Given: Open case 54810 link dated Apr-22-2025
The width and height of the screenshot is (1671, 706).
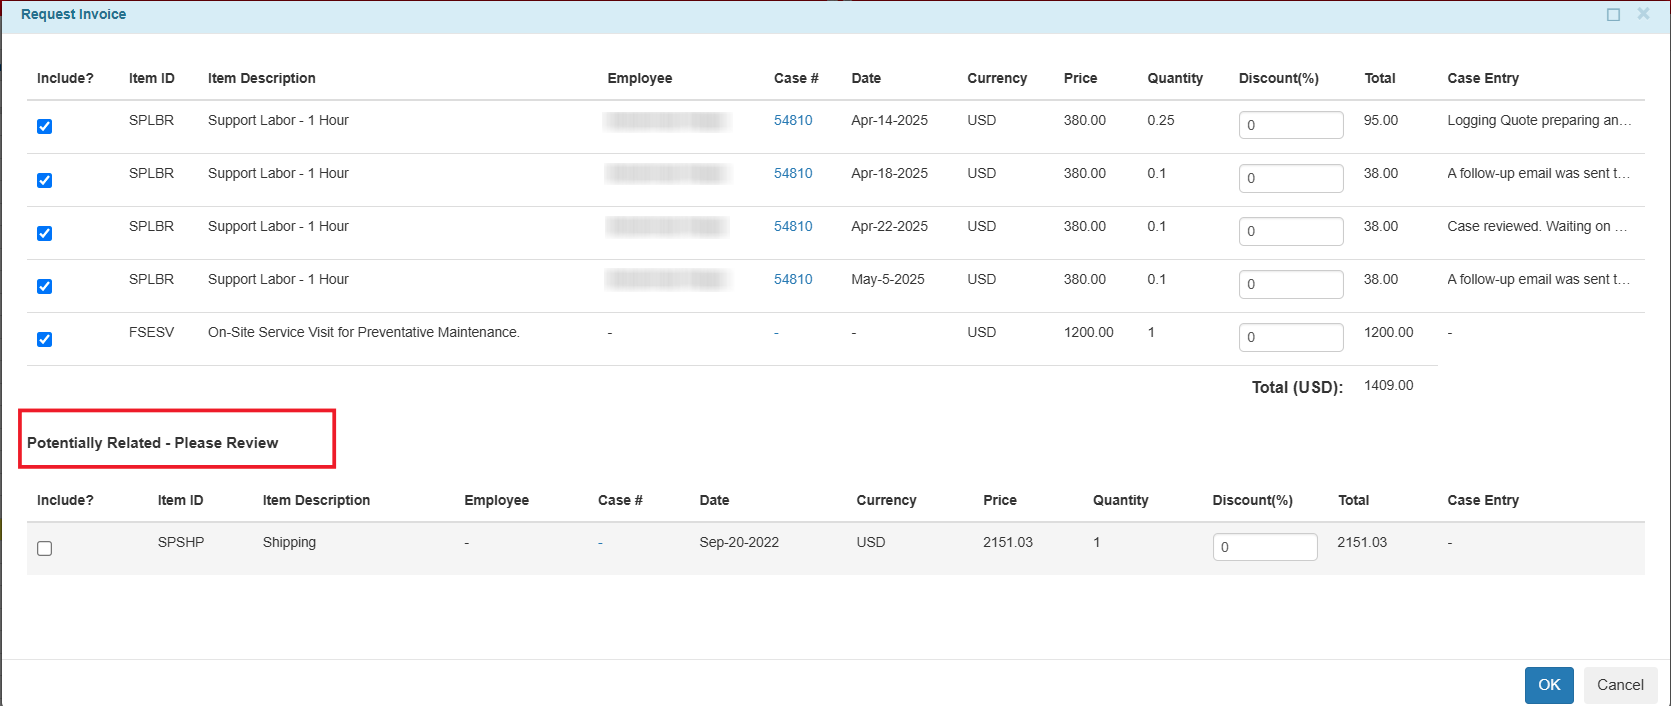Looking at the screenshot, I should tap(792, 227).
